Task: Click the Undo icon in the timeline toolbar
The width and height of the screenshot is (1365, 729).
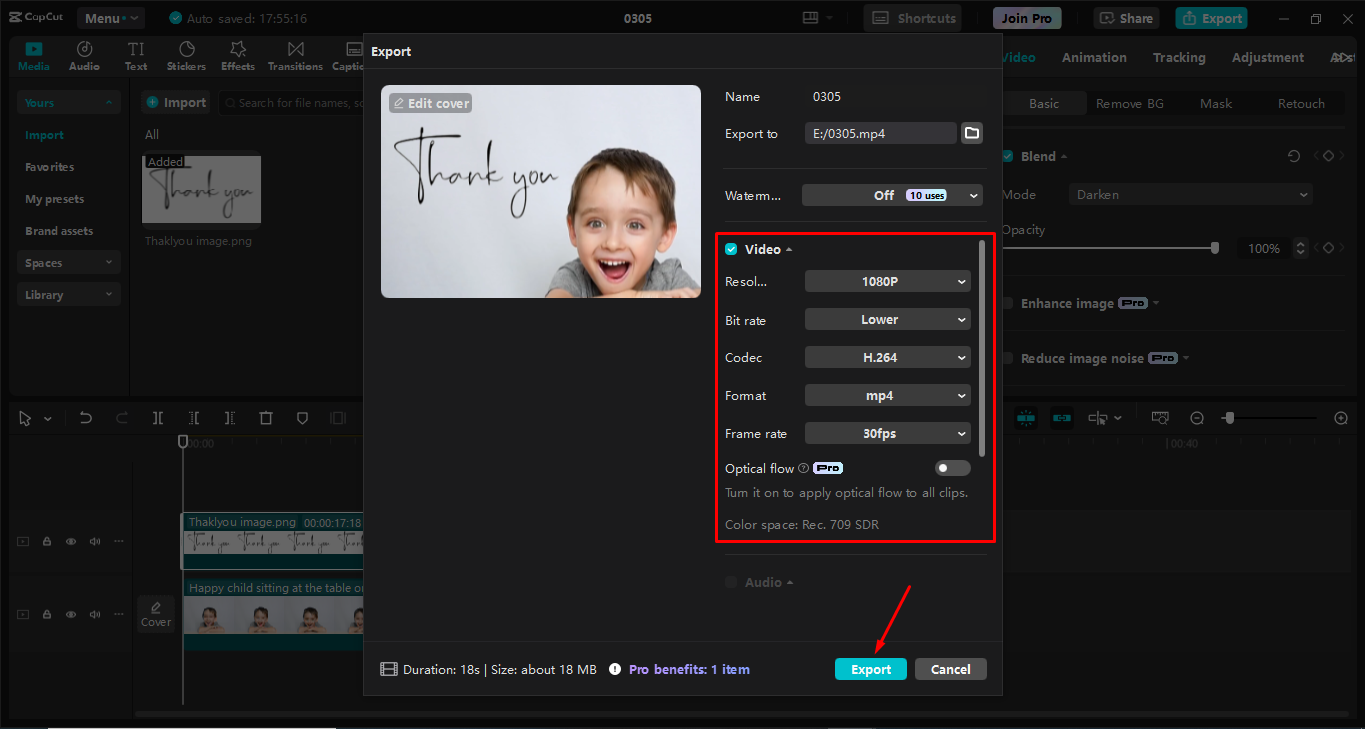Action: [x=85, y=418]
